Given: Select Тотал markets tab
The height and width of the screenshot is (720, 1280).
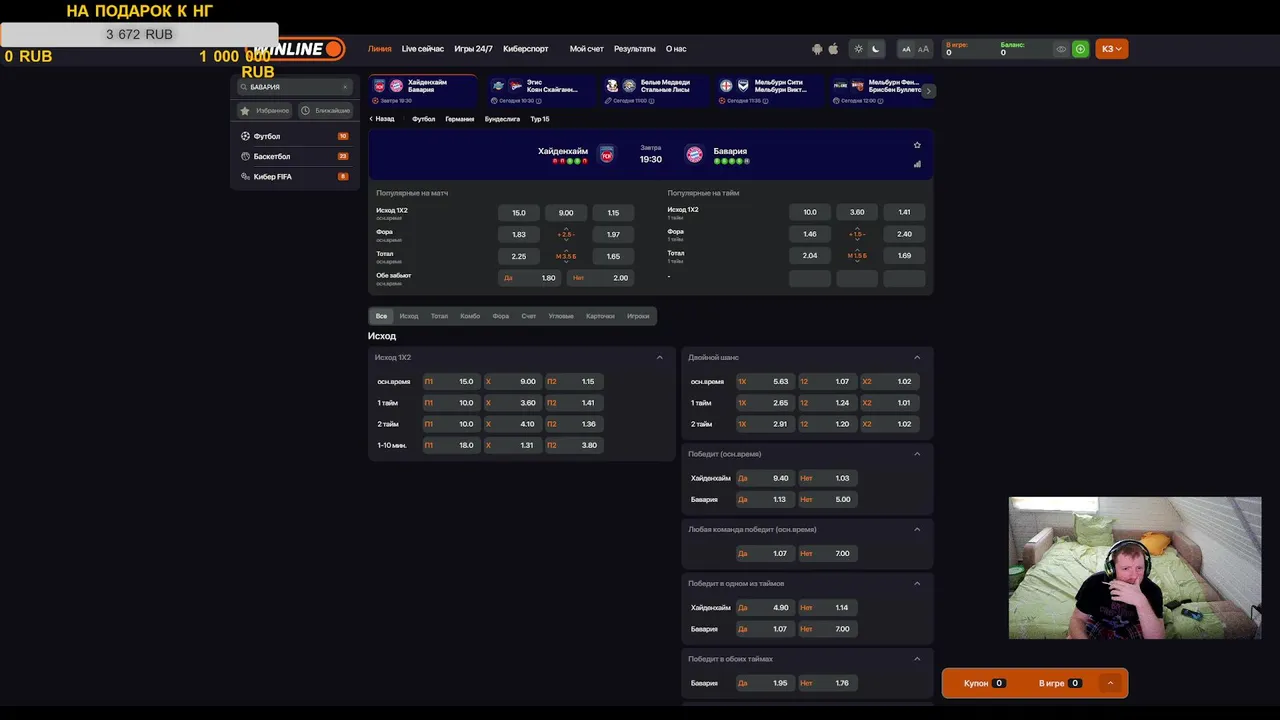Looking at the screenshot, I should pos(439,316).
